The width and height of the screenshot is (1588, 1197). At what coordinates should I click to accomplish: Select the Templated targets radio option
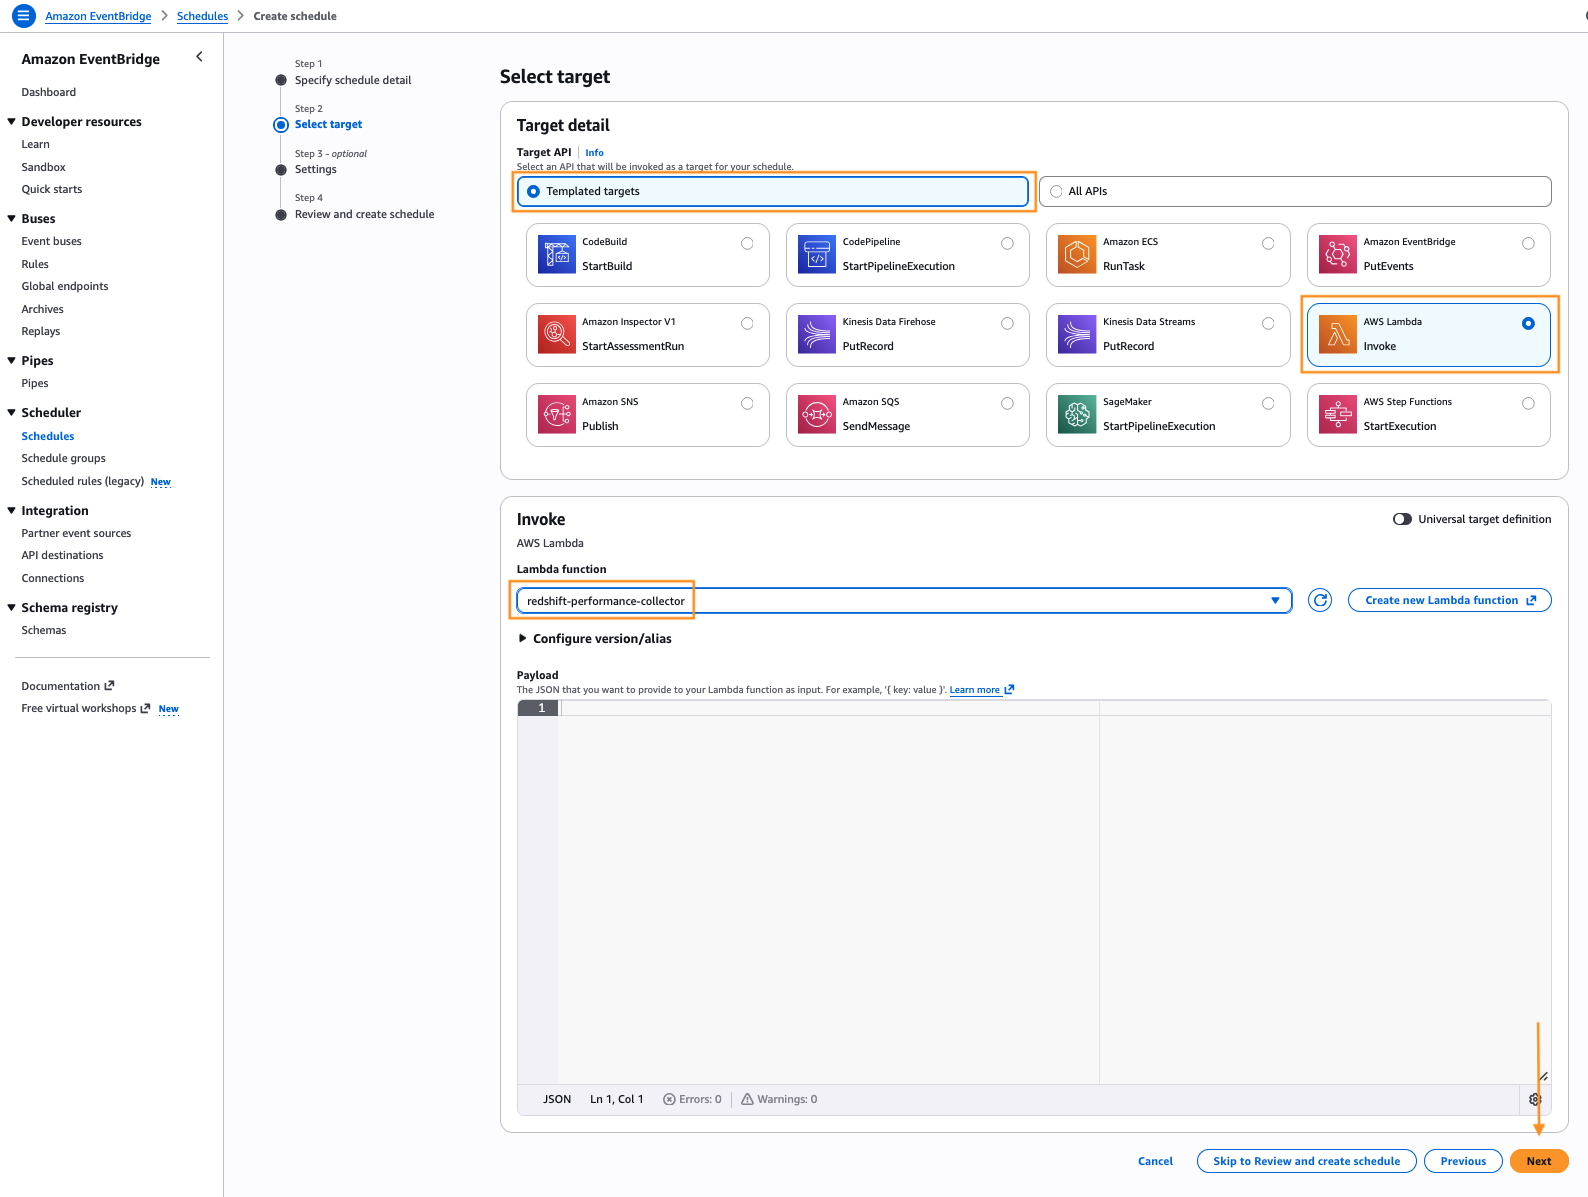[533, 191]
